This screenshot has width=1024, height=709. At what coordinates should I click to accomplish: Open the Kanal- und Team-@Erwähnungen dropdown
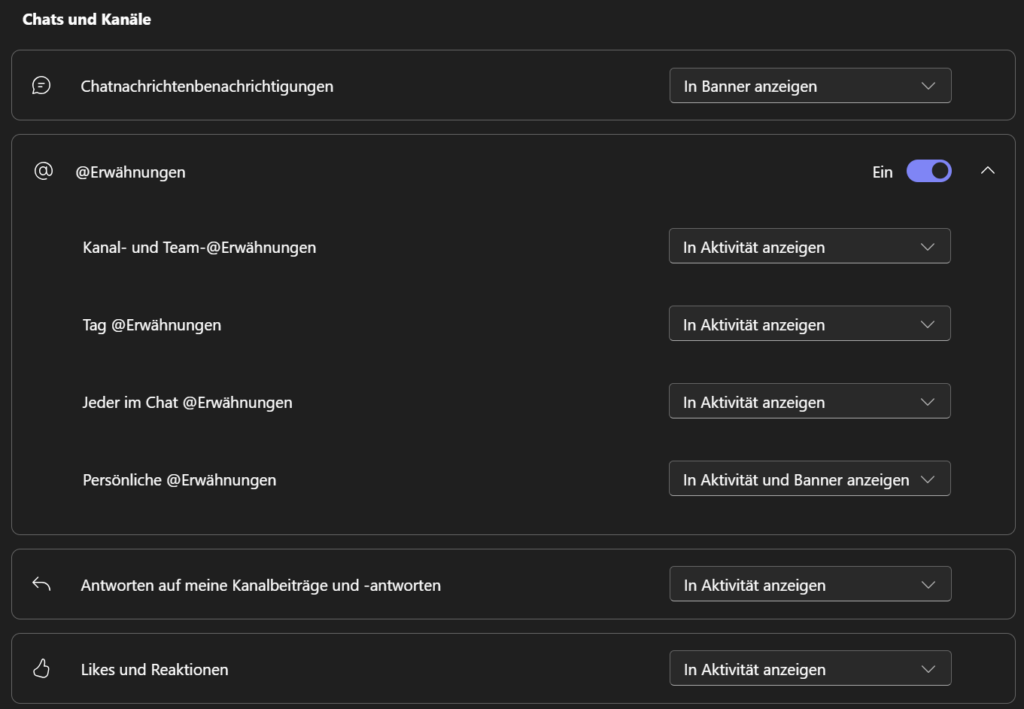pos(810,246)
